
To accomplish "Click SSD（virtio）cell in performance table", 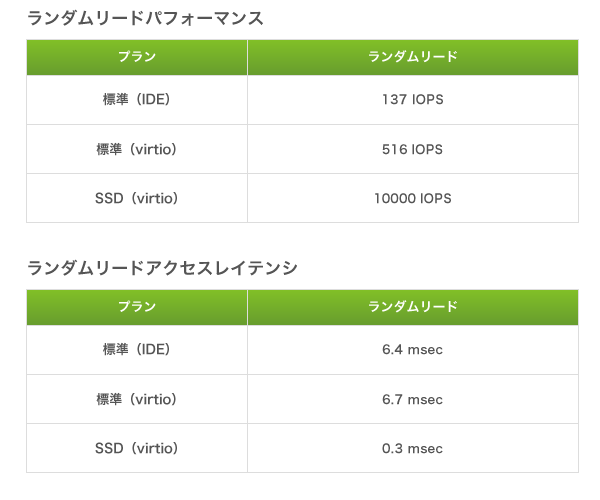I will pos(137,198).
